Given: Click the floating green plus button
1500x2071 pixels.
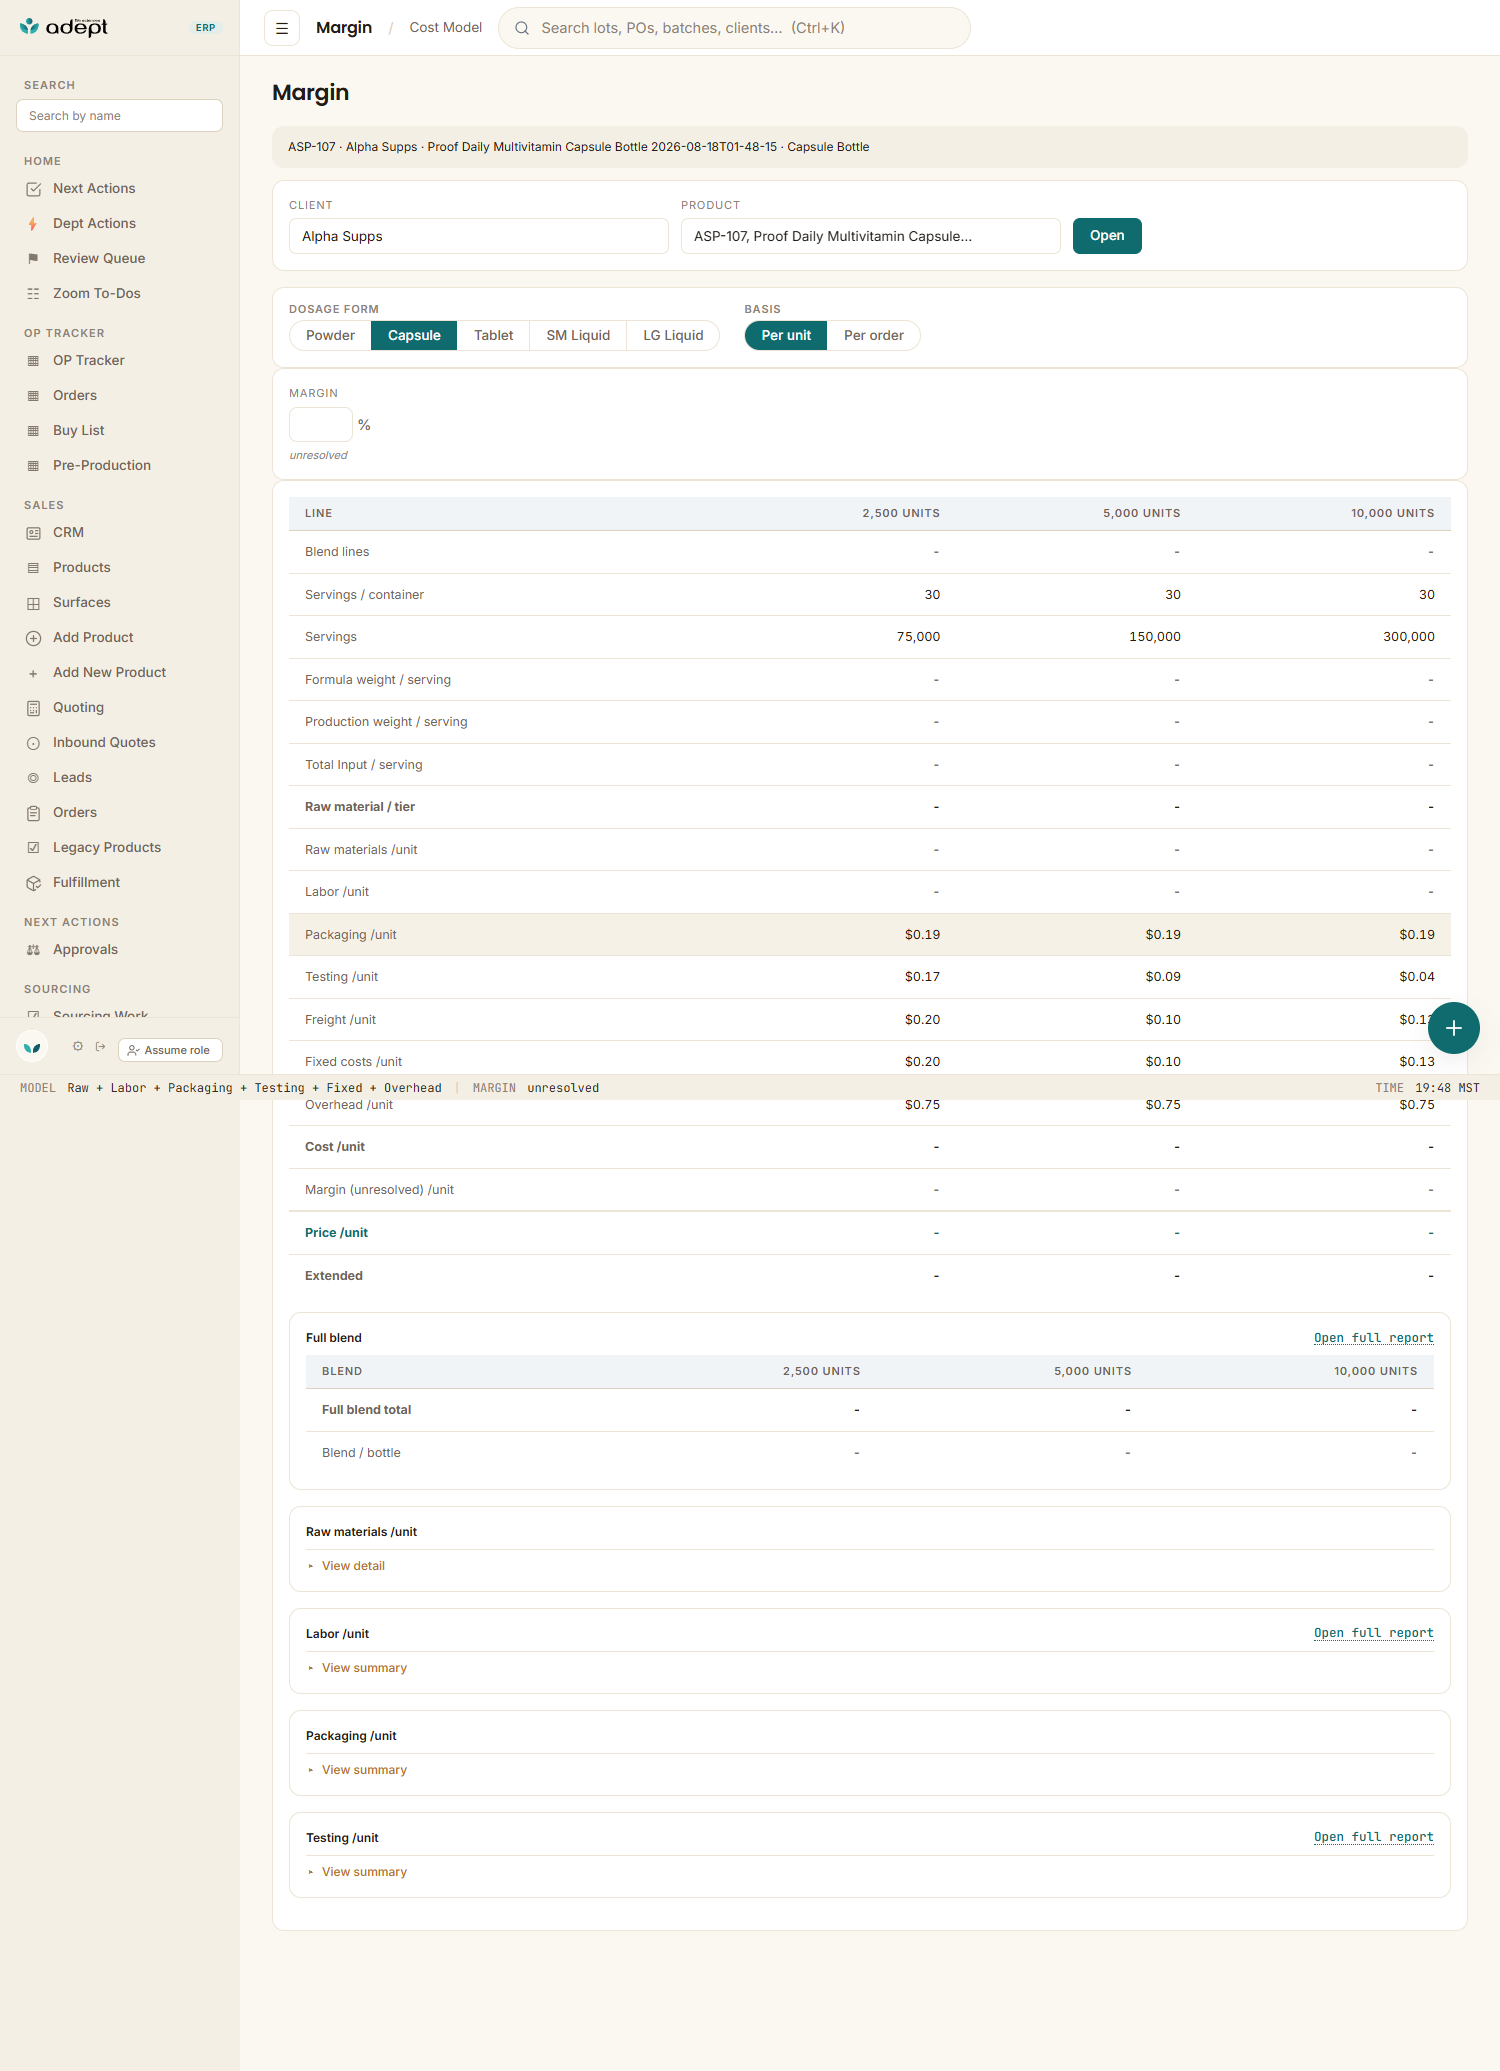Looking at the screenshot, I should (x=1454, y=1028).
